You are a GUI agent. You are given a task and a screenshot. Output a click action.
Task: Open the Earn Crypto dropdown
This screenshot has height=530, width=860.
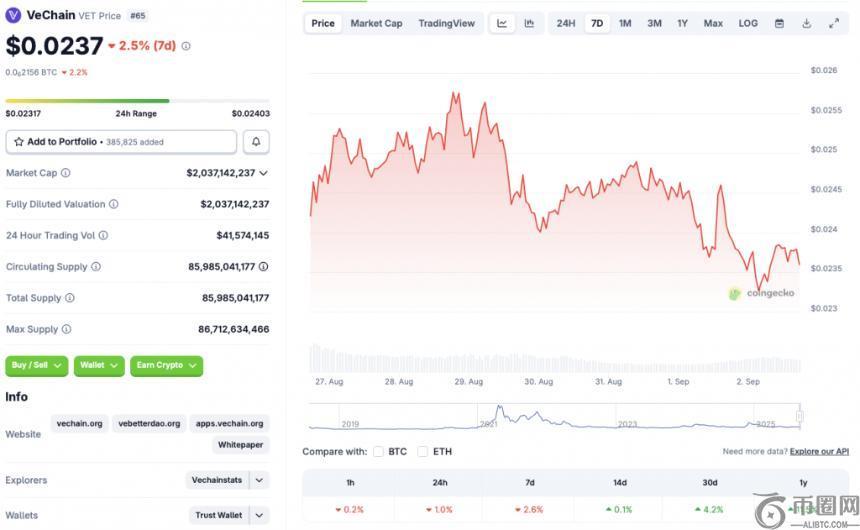click(x=166, y=366)
